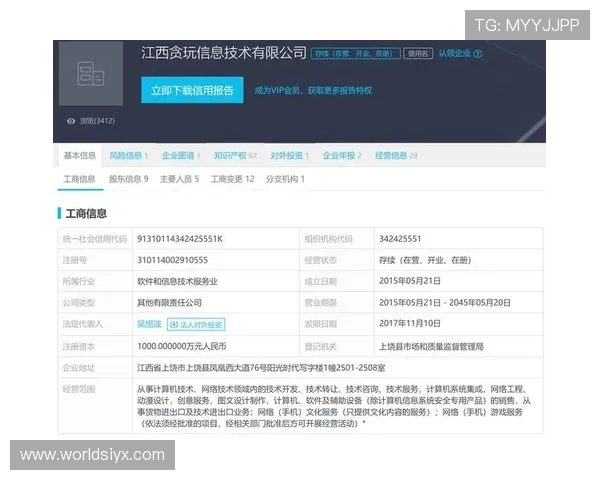Click credit code 91310114342425551K
The width and height of the screenshot is (600, 480).
click(x=180, y=239)
